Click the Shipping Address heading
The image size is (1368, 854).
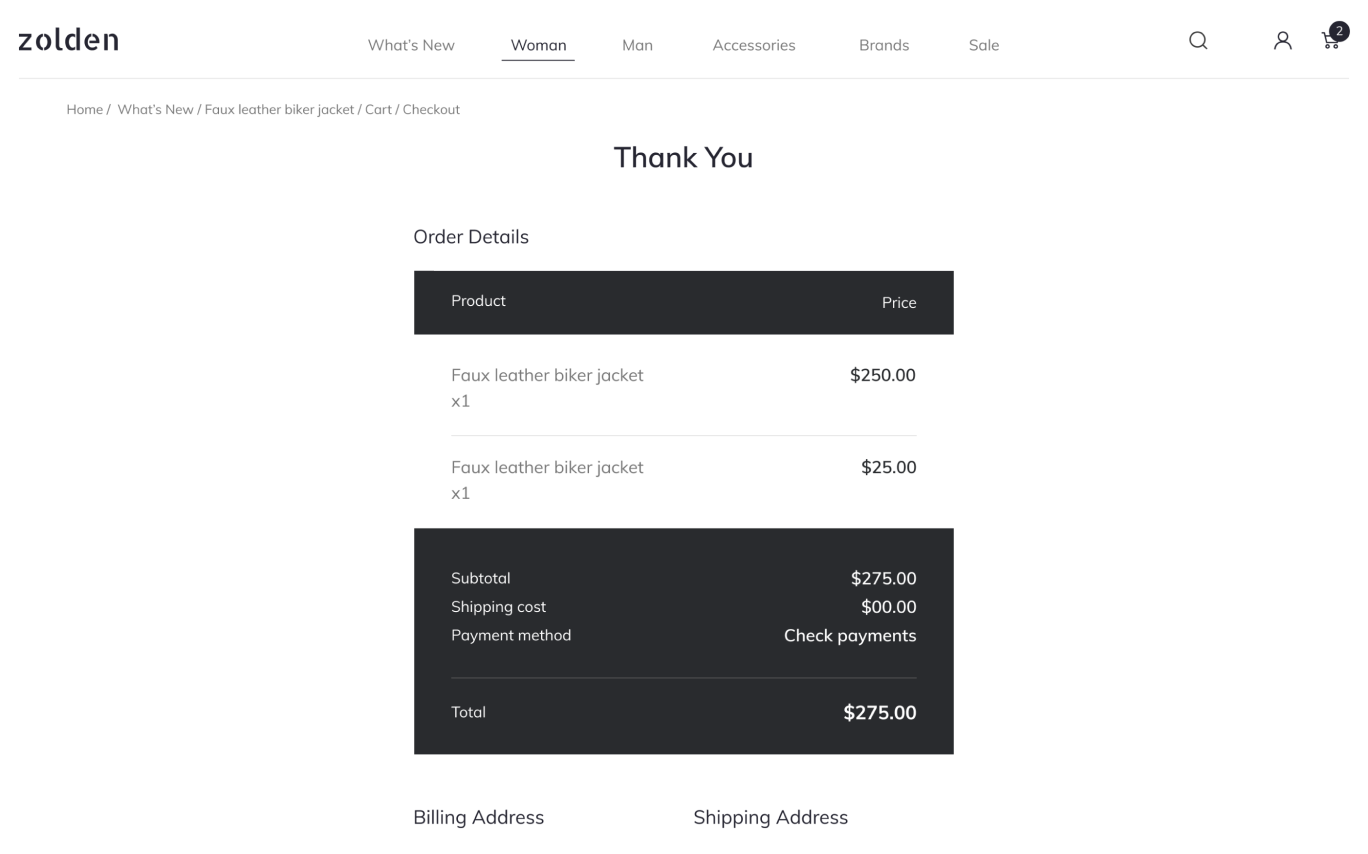pyautogui.click(x=770, y=817)
